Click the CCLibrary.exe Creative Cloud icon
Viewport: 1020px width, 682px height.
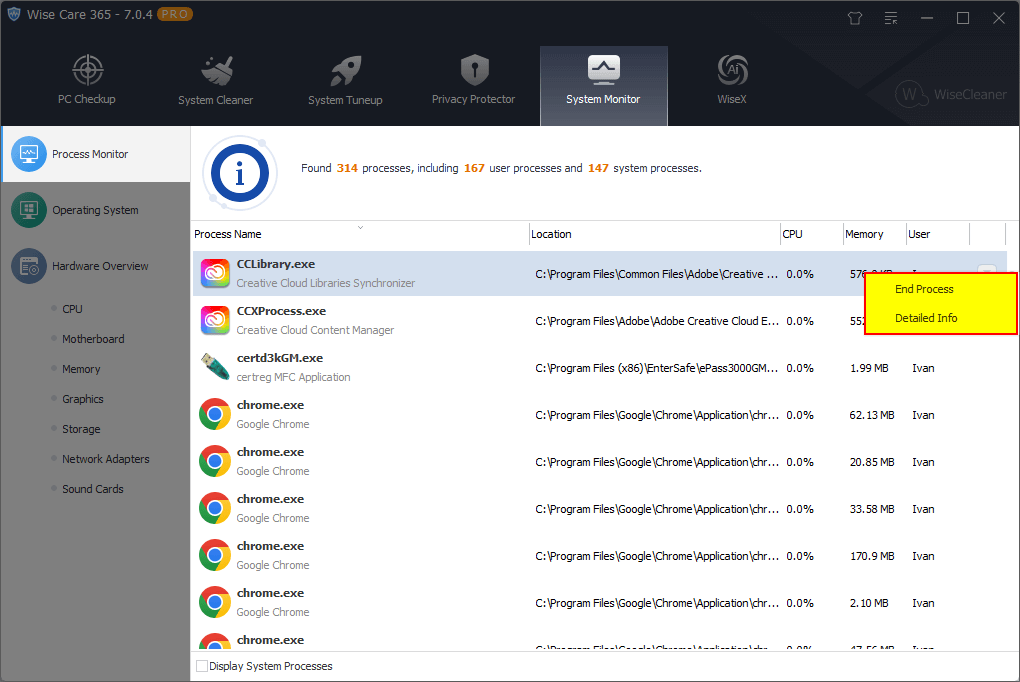click(x=215, y=273)
